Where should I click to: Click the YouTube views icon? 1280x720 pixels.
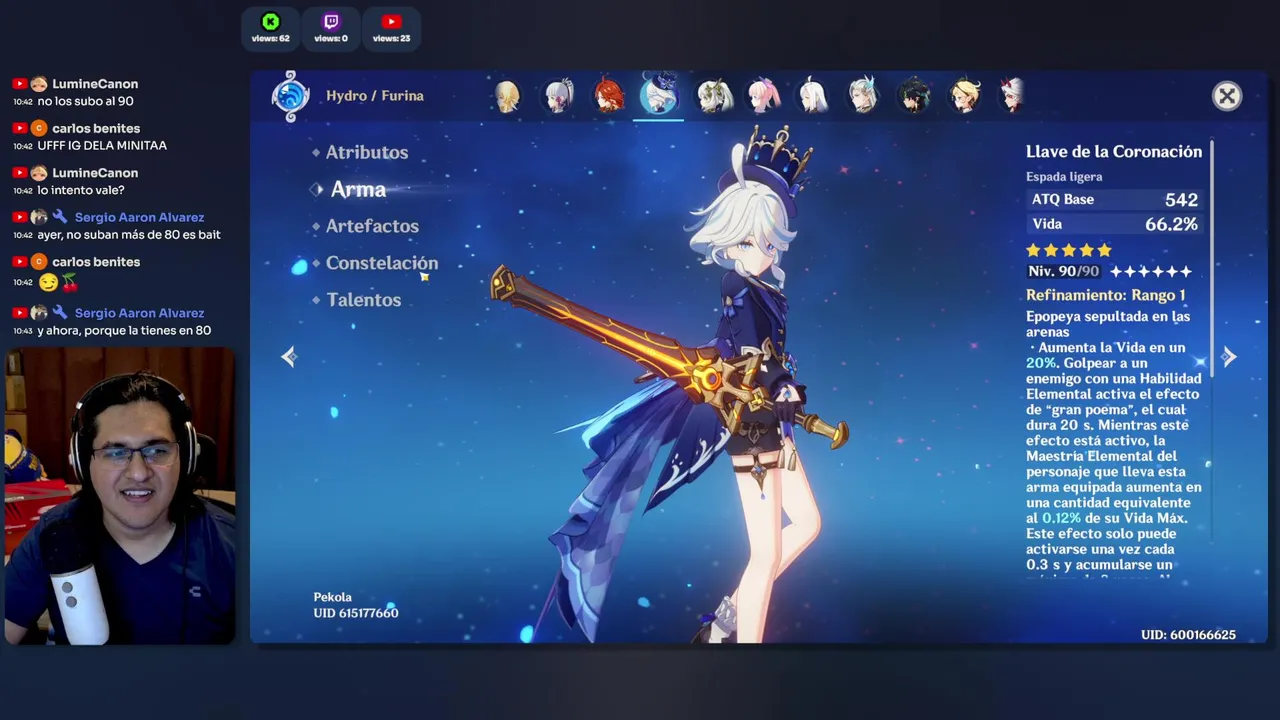click(x=391, y=22)
